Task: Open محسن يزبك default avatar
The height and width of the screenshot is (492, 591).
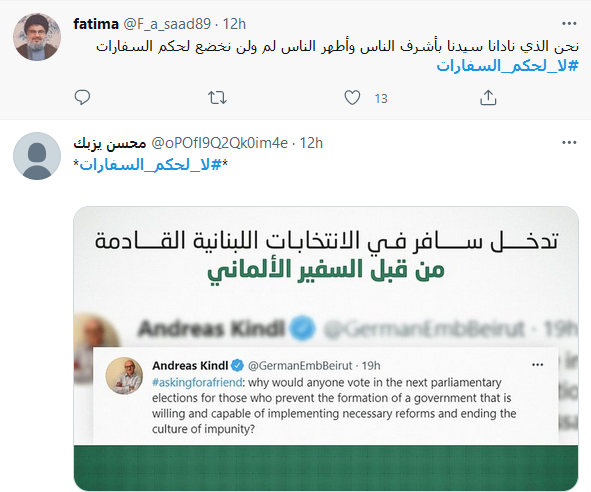Action: 37,156
